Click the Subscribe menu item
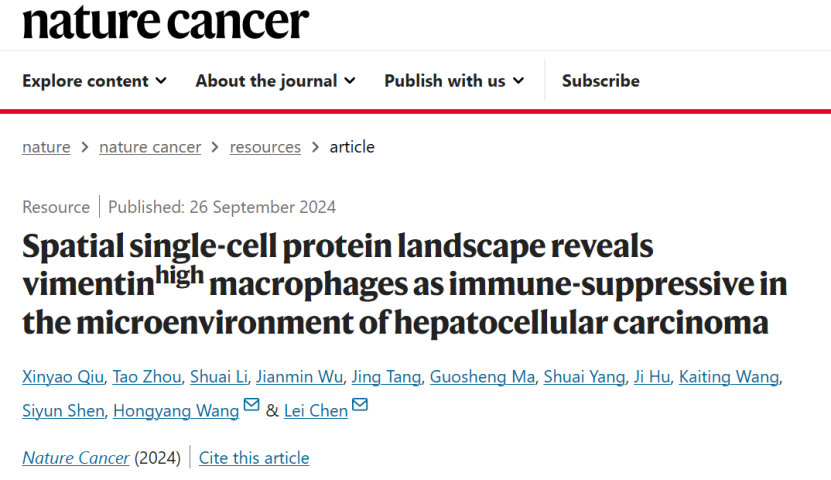 (x=600, y=81)
